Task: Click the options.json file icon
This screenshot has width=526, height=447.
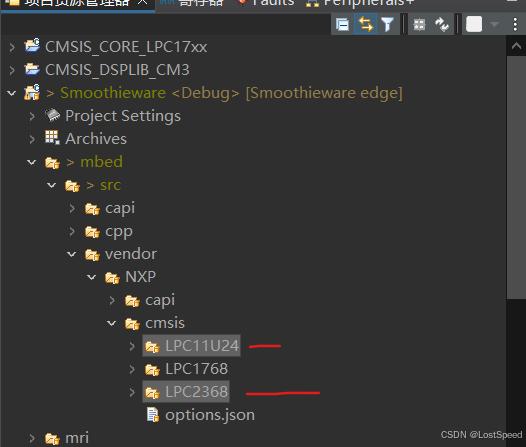Action: (x=153, y=415)
